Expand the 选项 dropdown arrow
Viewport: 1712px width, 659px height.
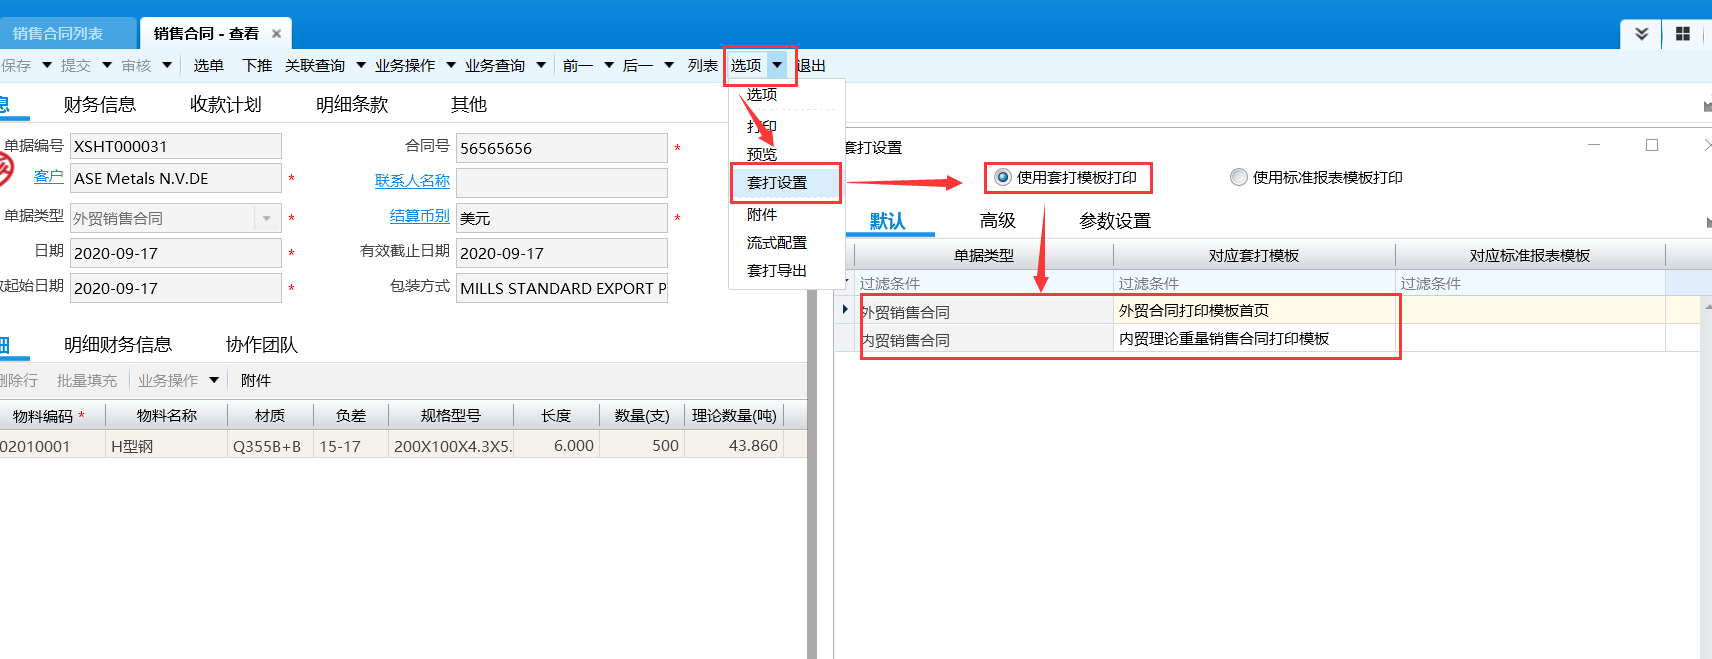click(x=777, y=66)
